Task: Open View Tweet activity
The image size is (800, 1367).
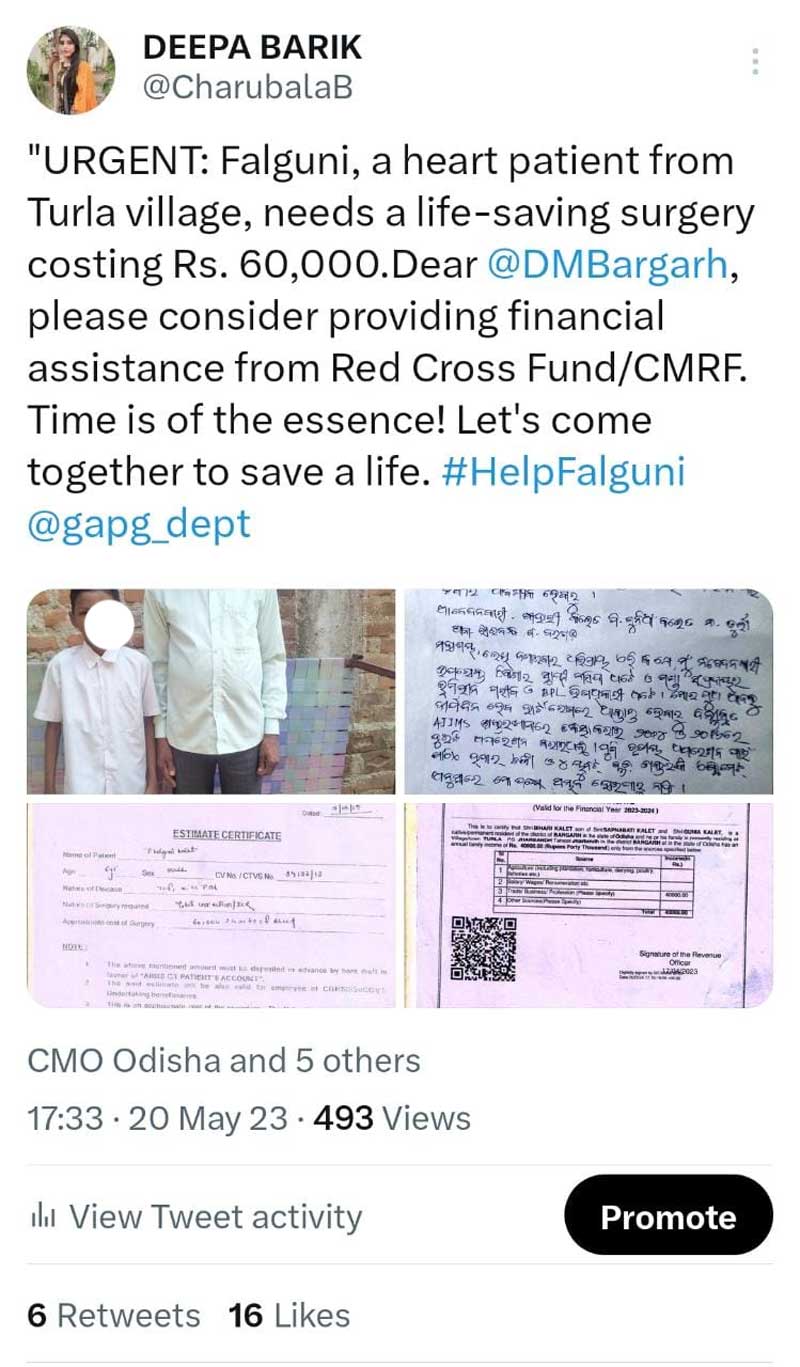Action: coord(215,1217)
